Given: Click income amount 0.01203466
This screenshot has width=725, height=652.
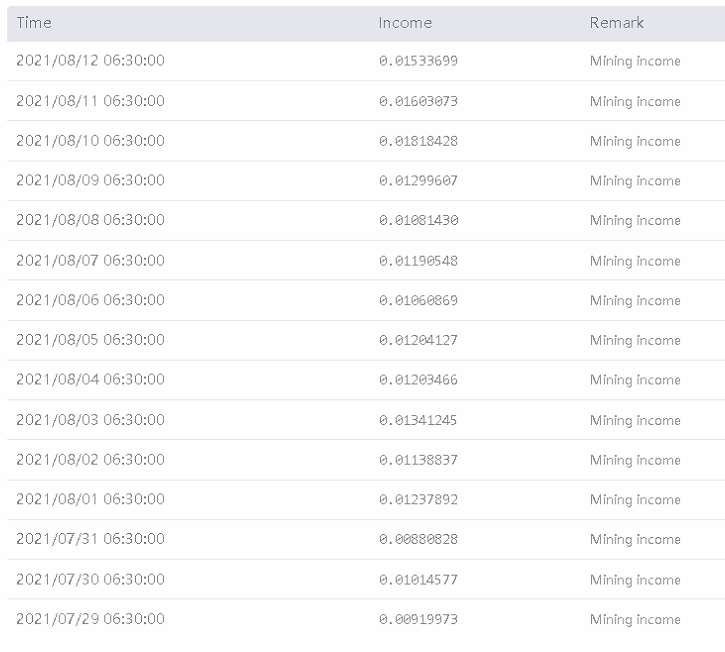Looking at the screenshot, I should (418, 380).
